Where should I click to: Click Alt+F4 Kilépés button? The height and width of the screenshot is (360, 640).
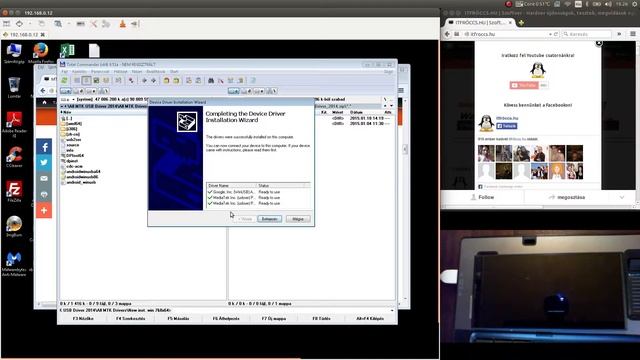[370, 318]
